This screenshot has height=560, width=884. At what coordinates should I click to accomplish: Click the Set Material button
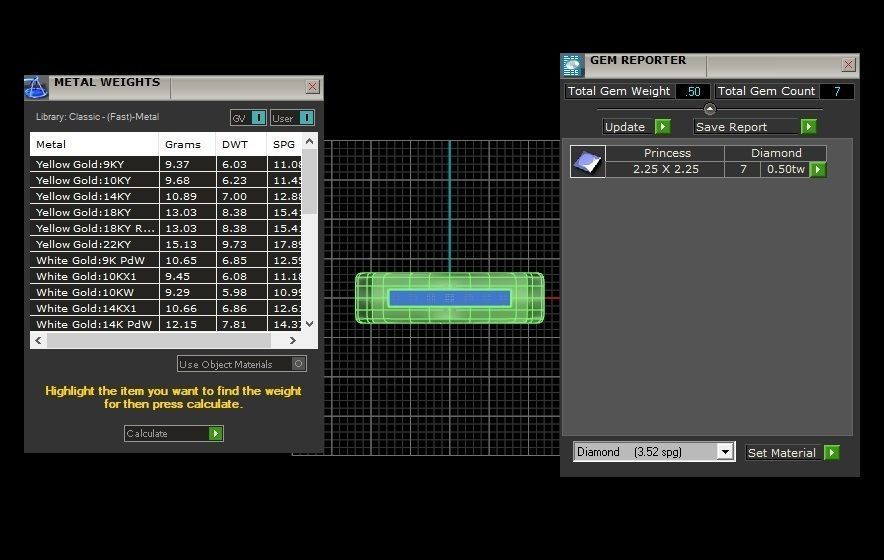[x=793, y=452]
